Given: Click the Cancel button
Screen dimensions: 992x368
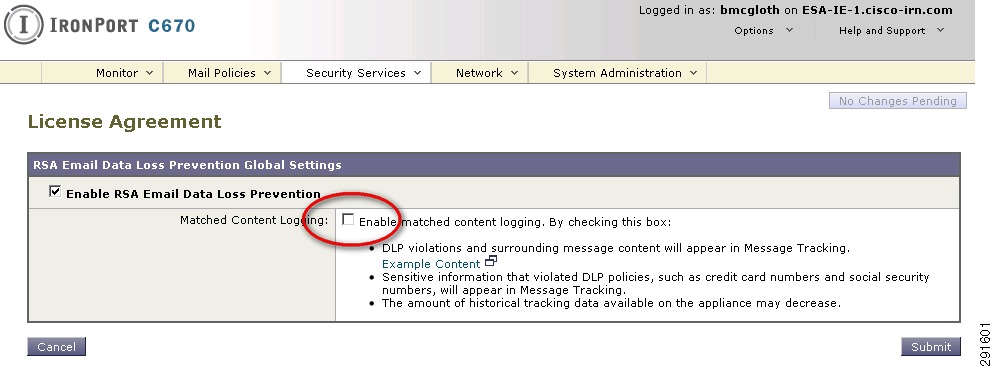Looking at the screenshot, I should tap(56, 347).
